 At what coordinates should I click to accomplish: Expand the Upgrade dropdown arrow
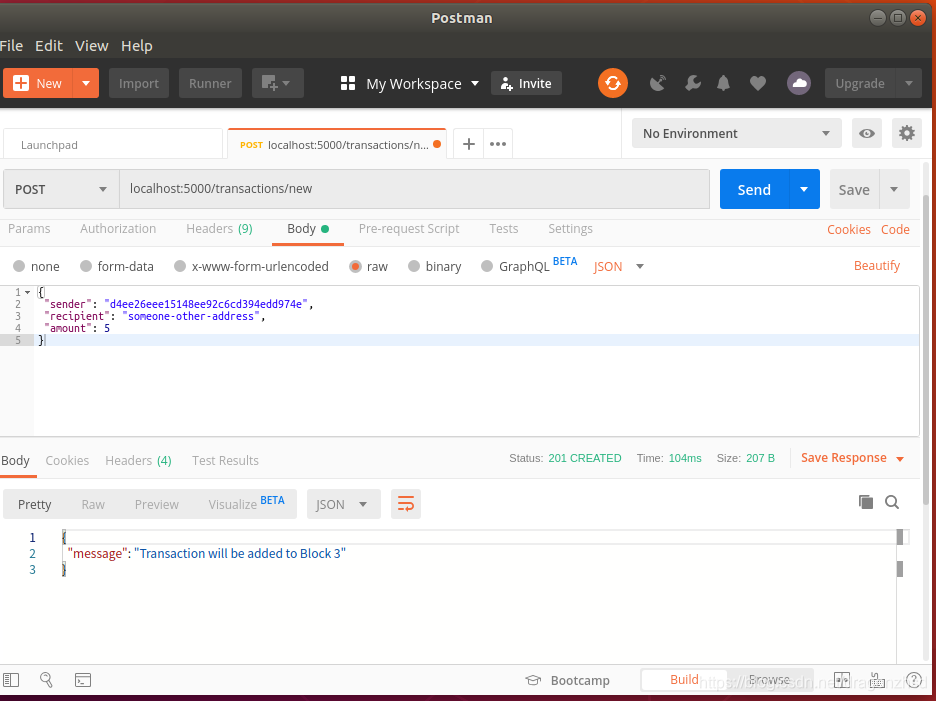(x=909, y=83)
